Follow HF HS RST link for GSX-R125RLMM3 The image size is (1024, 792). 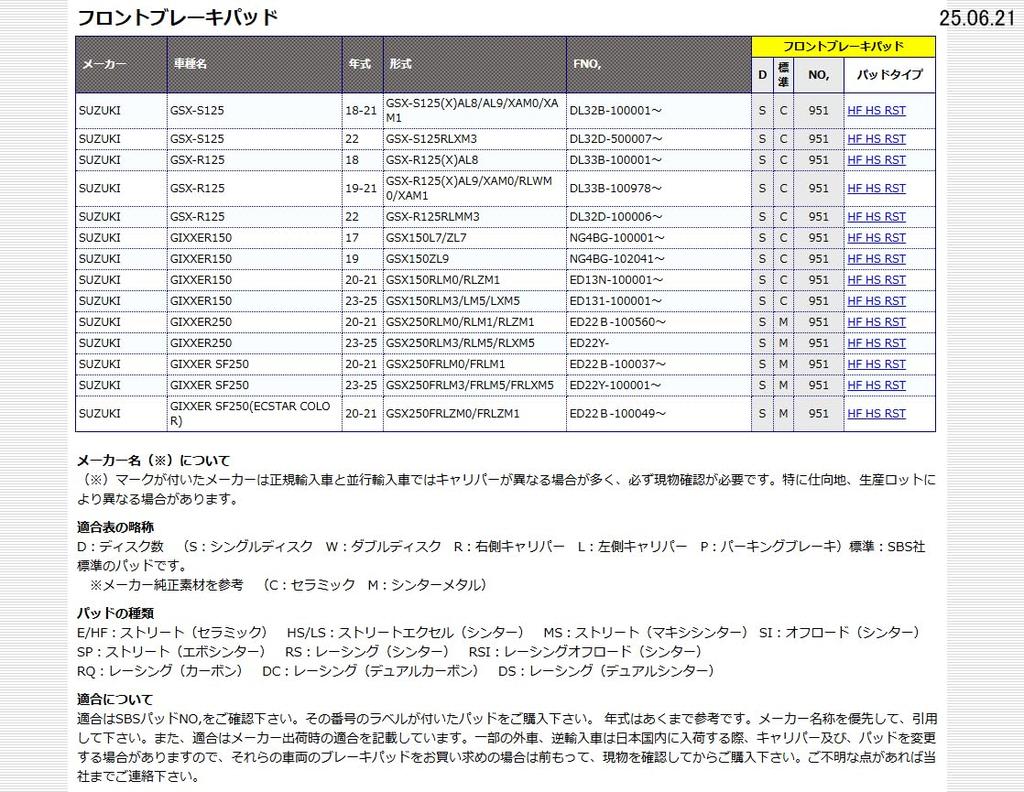[876, 217]
